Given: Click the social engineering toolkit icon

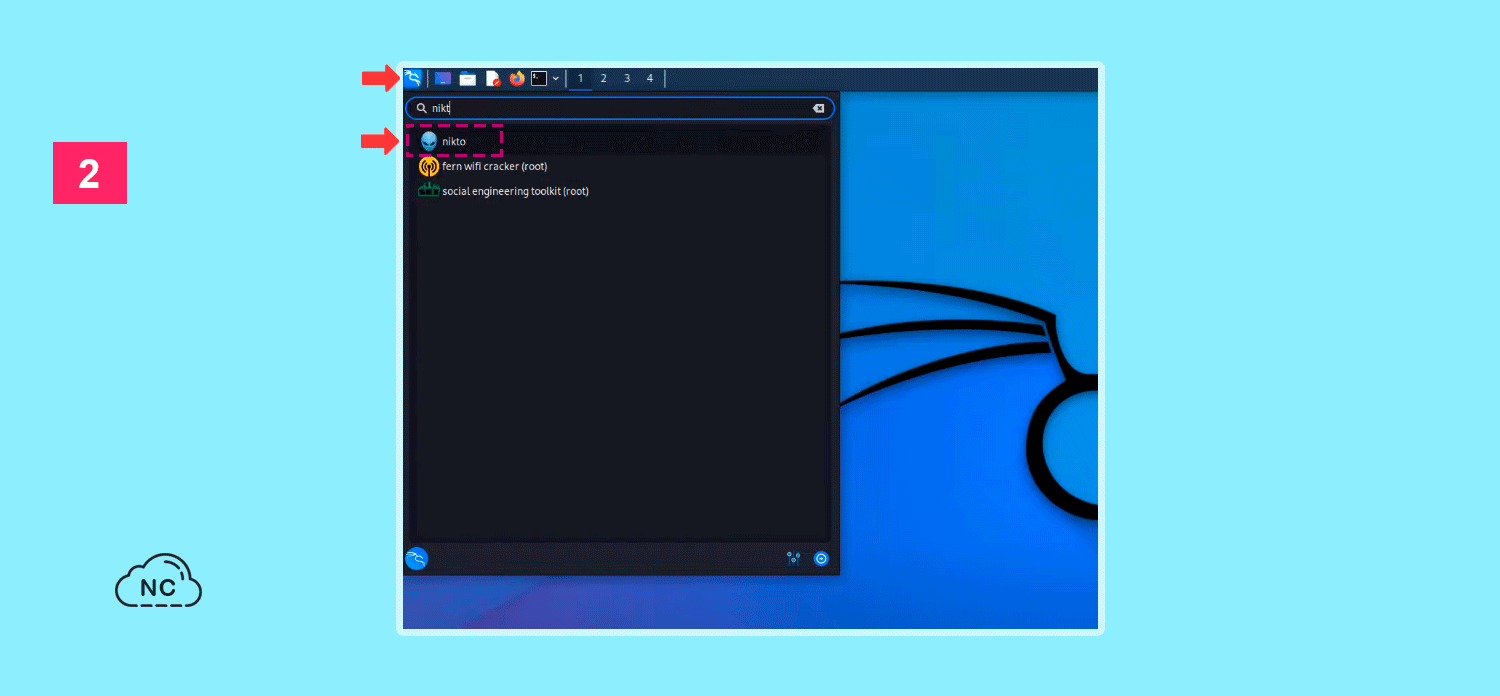Looking at the screenshot, I should click(429, 190).
